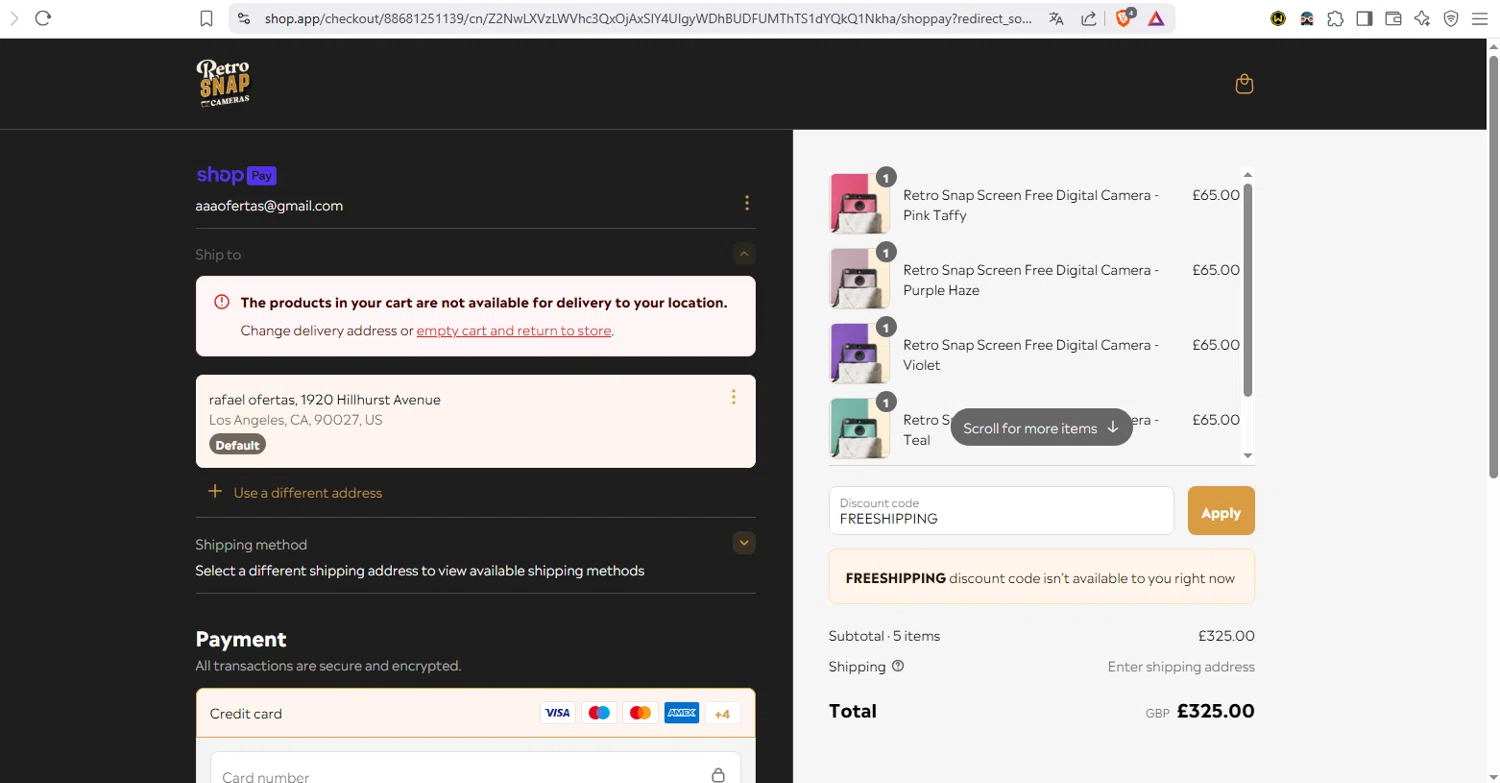Click the aaaofertas@gmail.com email text
The image size is (1500, 783).
point(269,206)
